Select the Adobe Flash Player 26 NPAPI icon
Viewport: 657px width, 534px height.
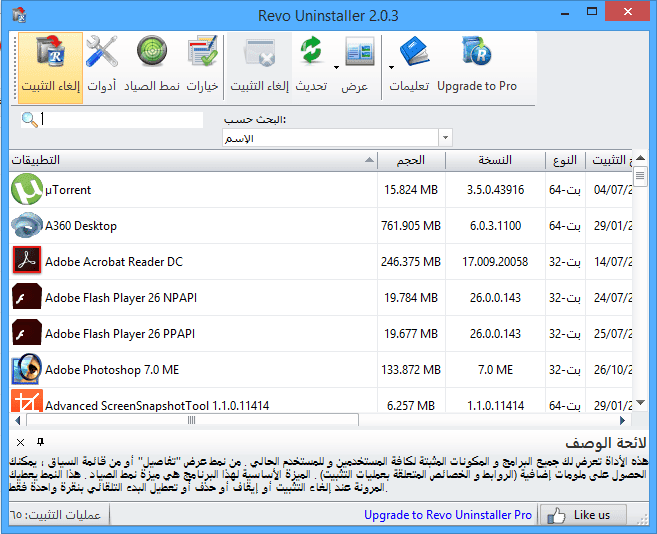pyautogui.click(x=27, y=296)
